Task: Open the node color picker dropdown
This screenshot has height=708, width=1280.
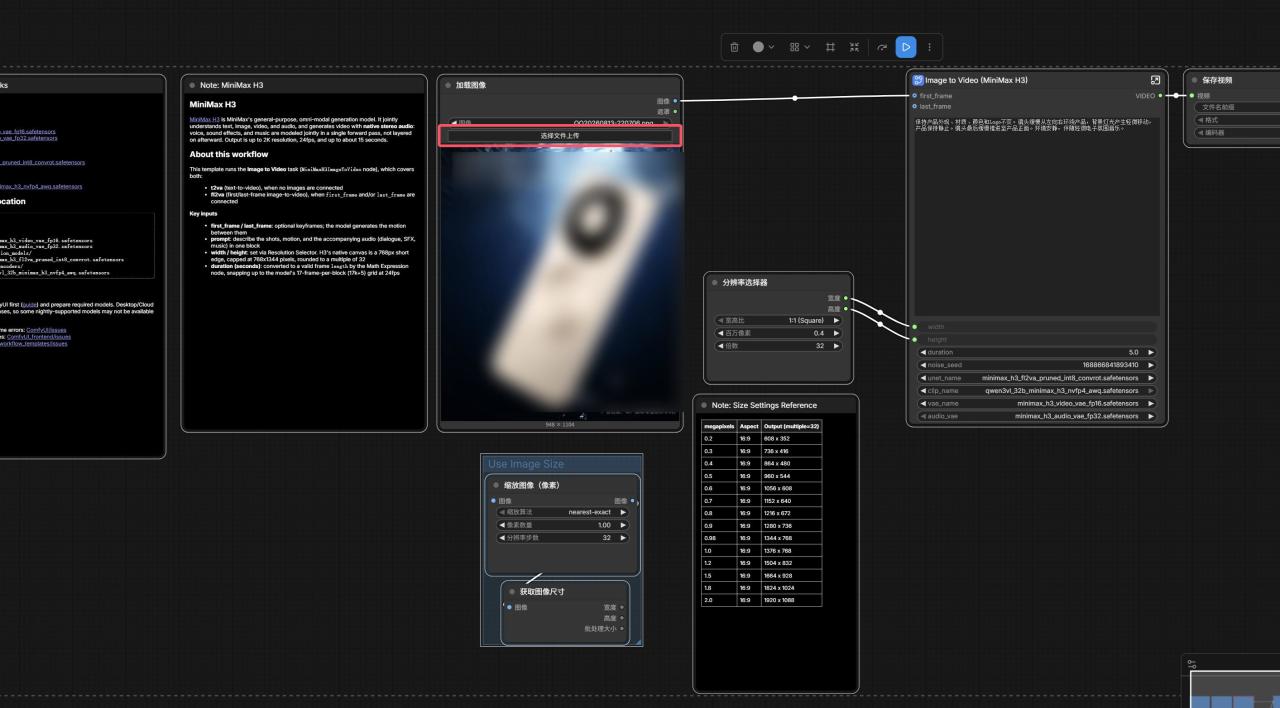Action: pos(764,47)
